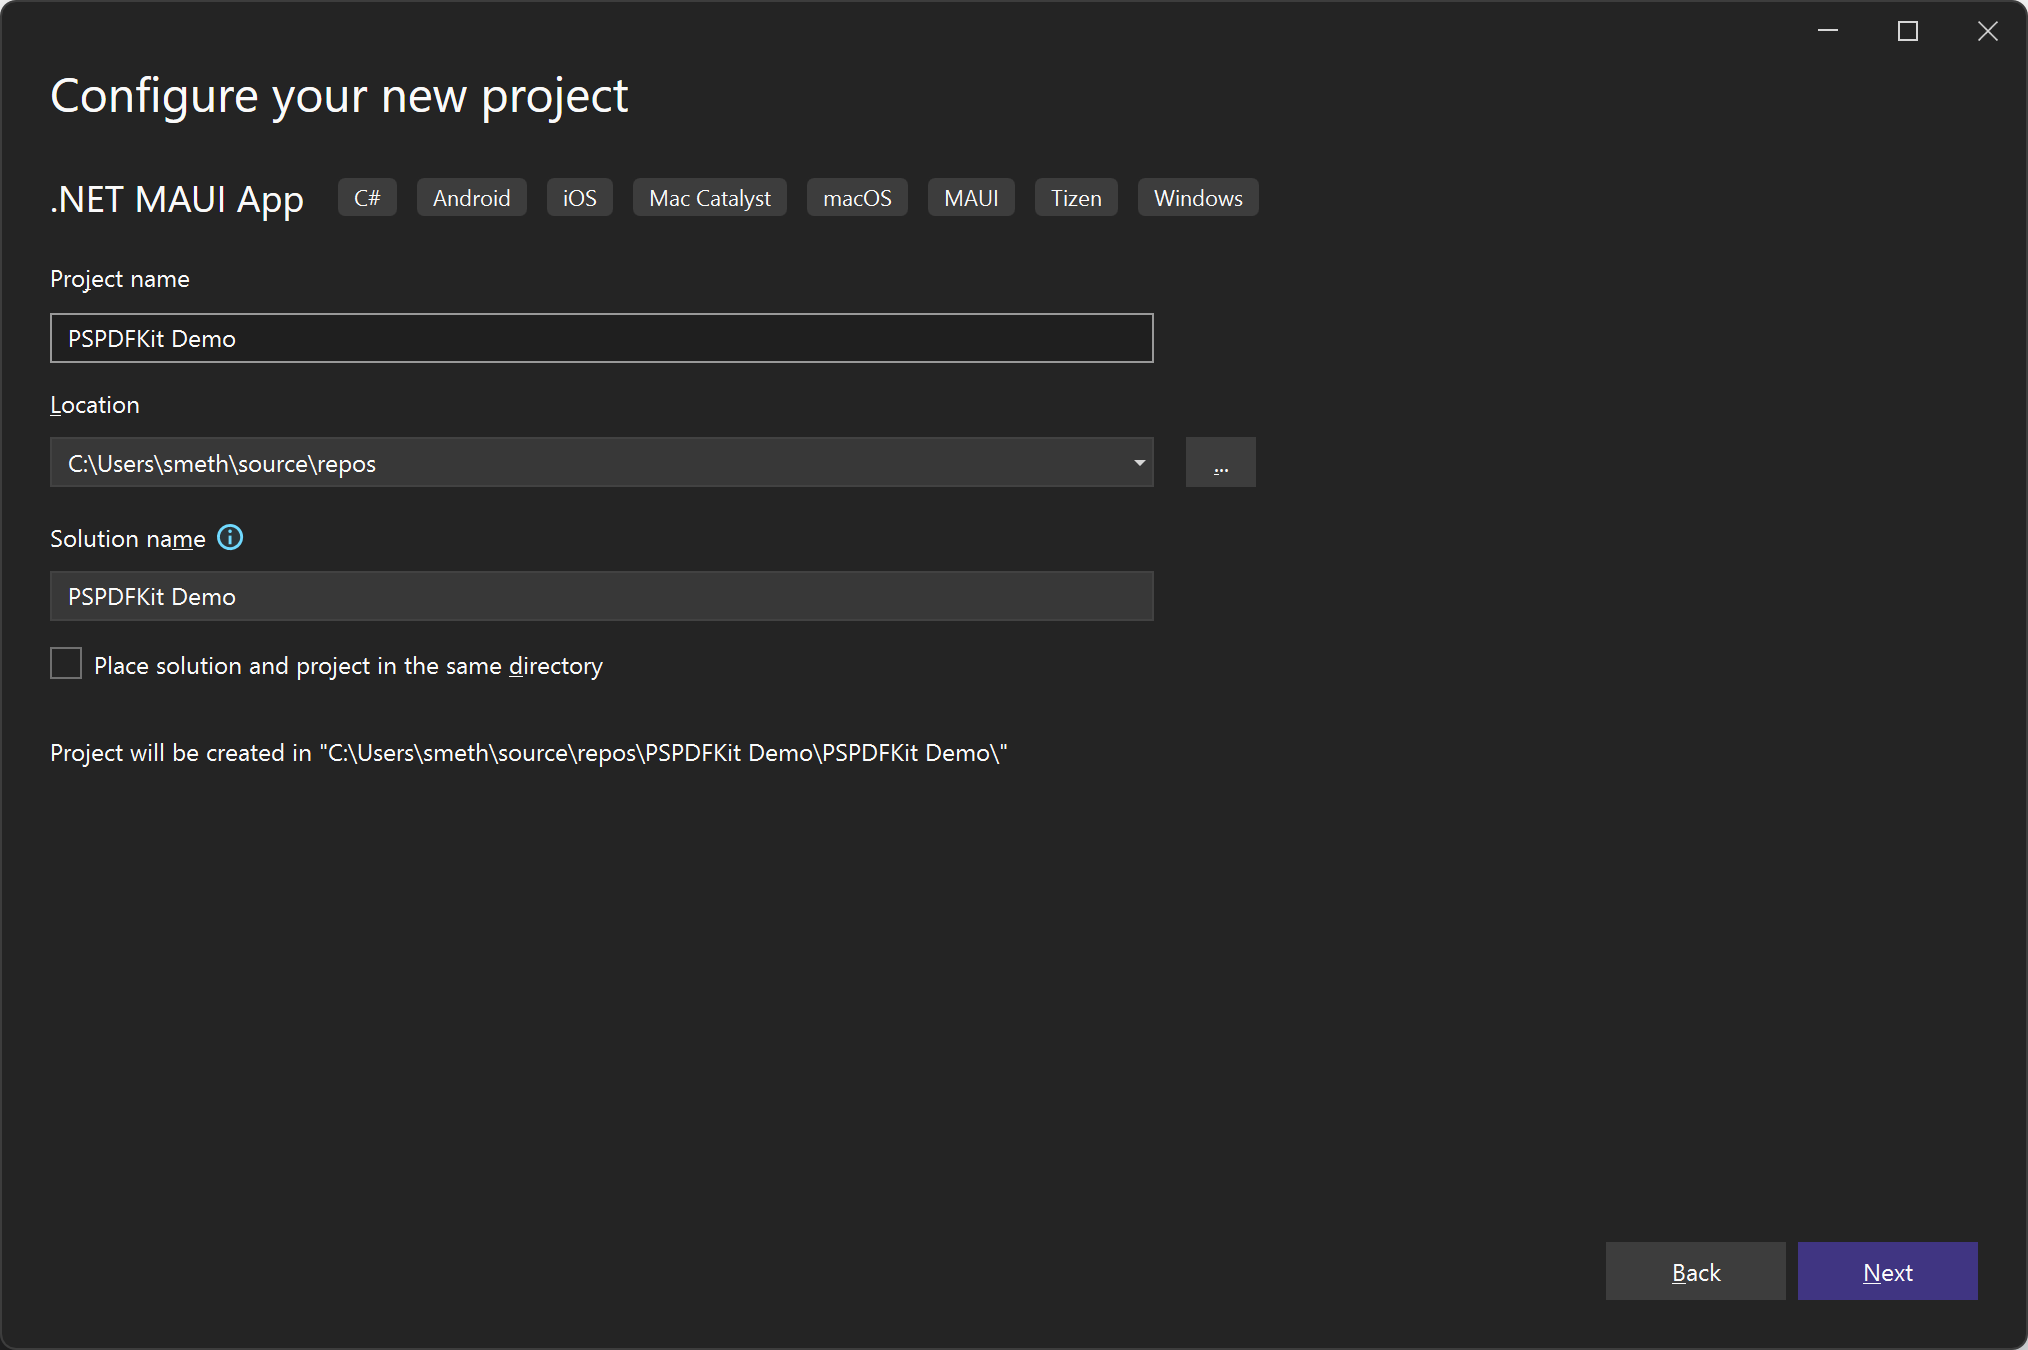Click the Solution name info icon
Image resolution: width=2028 pixels, height=1350 pixels.
point(230,538)
